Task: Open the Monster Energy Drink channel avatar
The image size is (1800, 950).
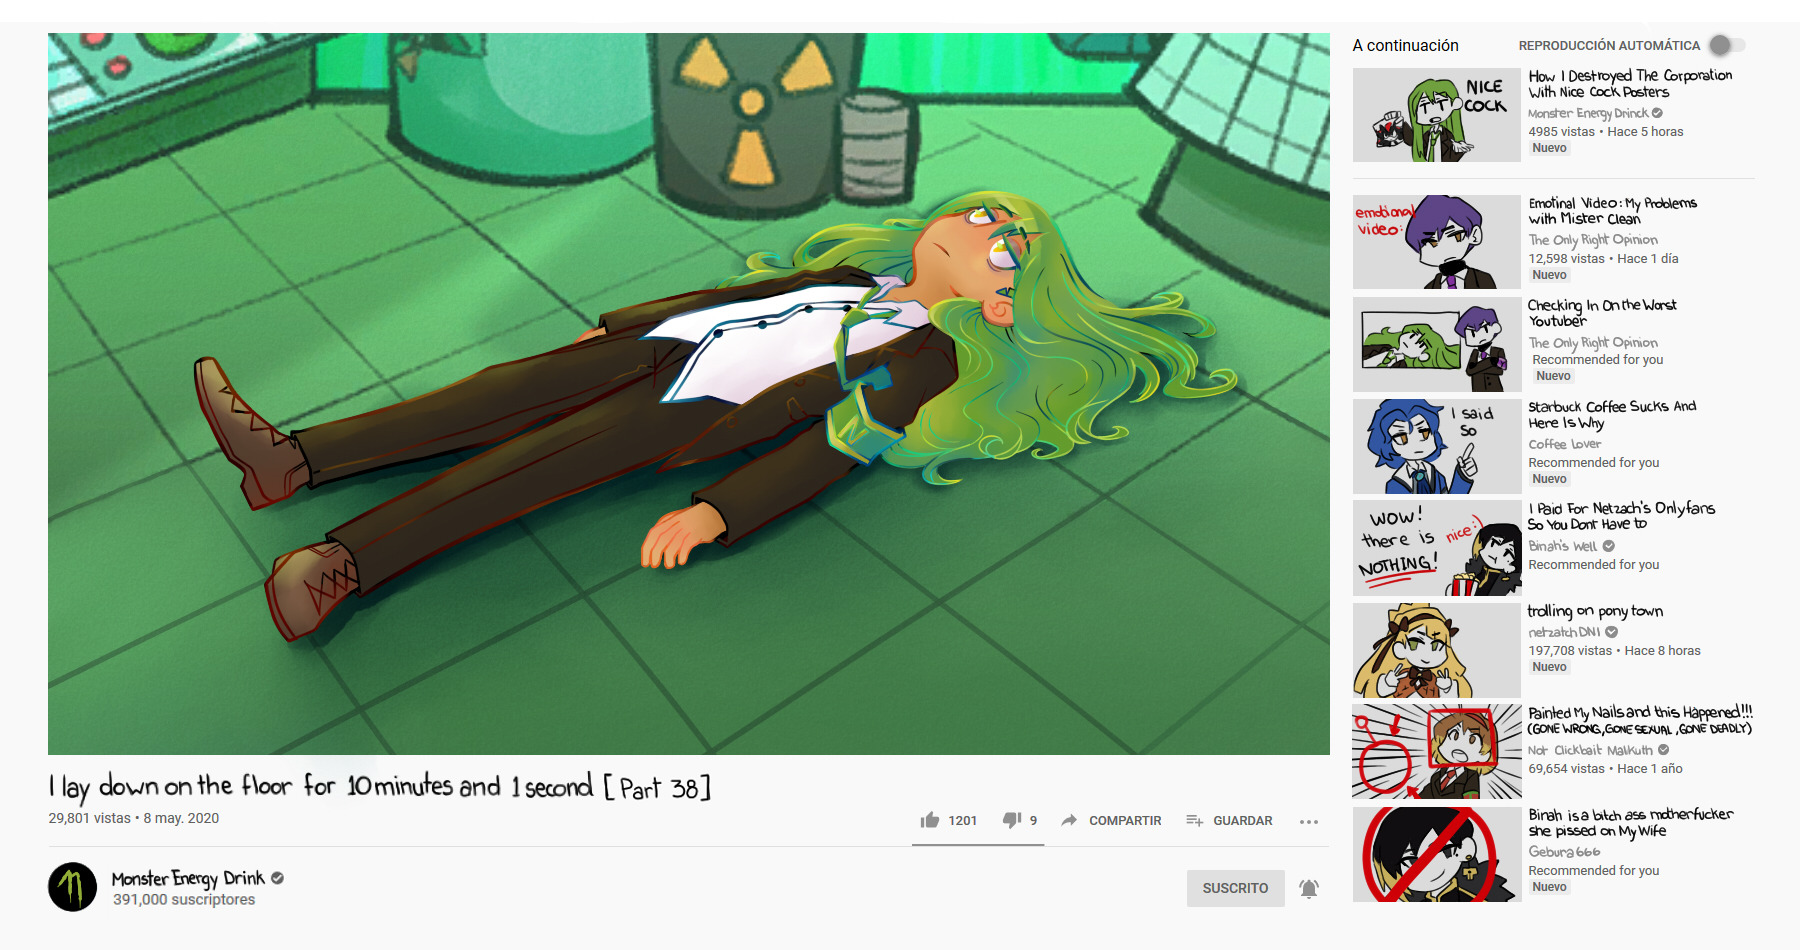Action: point(73,887)
